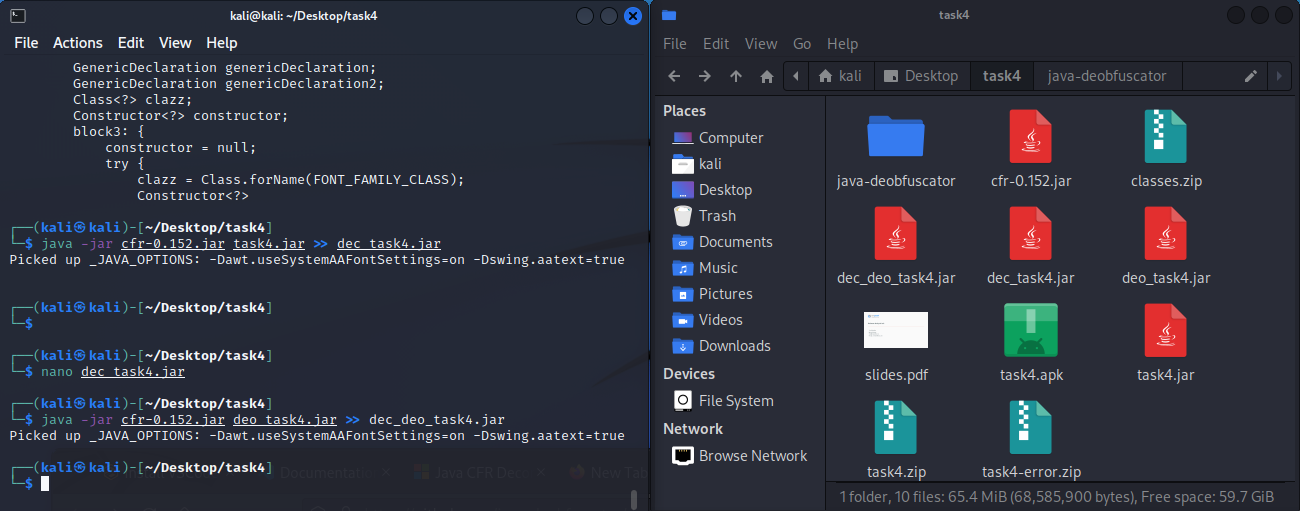Open file manager Help menu
The width and height of the screenshot is (1300, 511).
coord(842,44)
